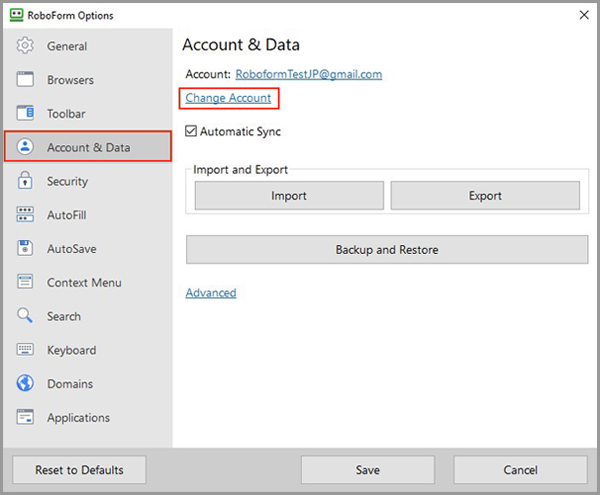Open the General settings section

(88, 46)
